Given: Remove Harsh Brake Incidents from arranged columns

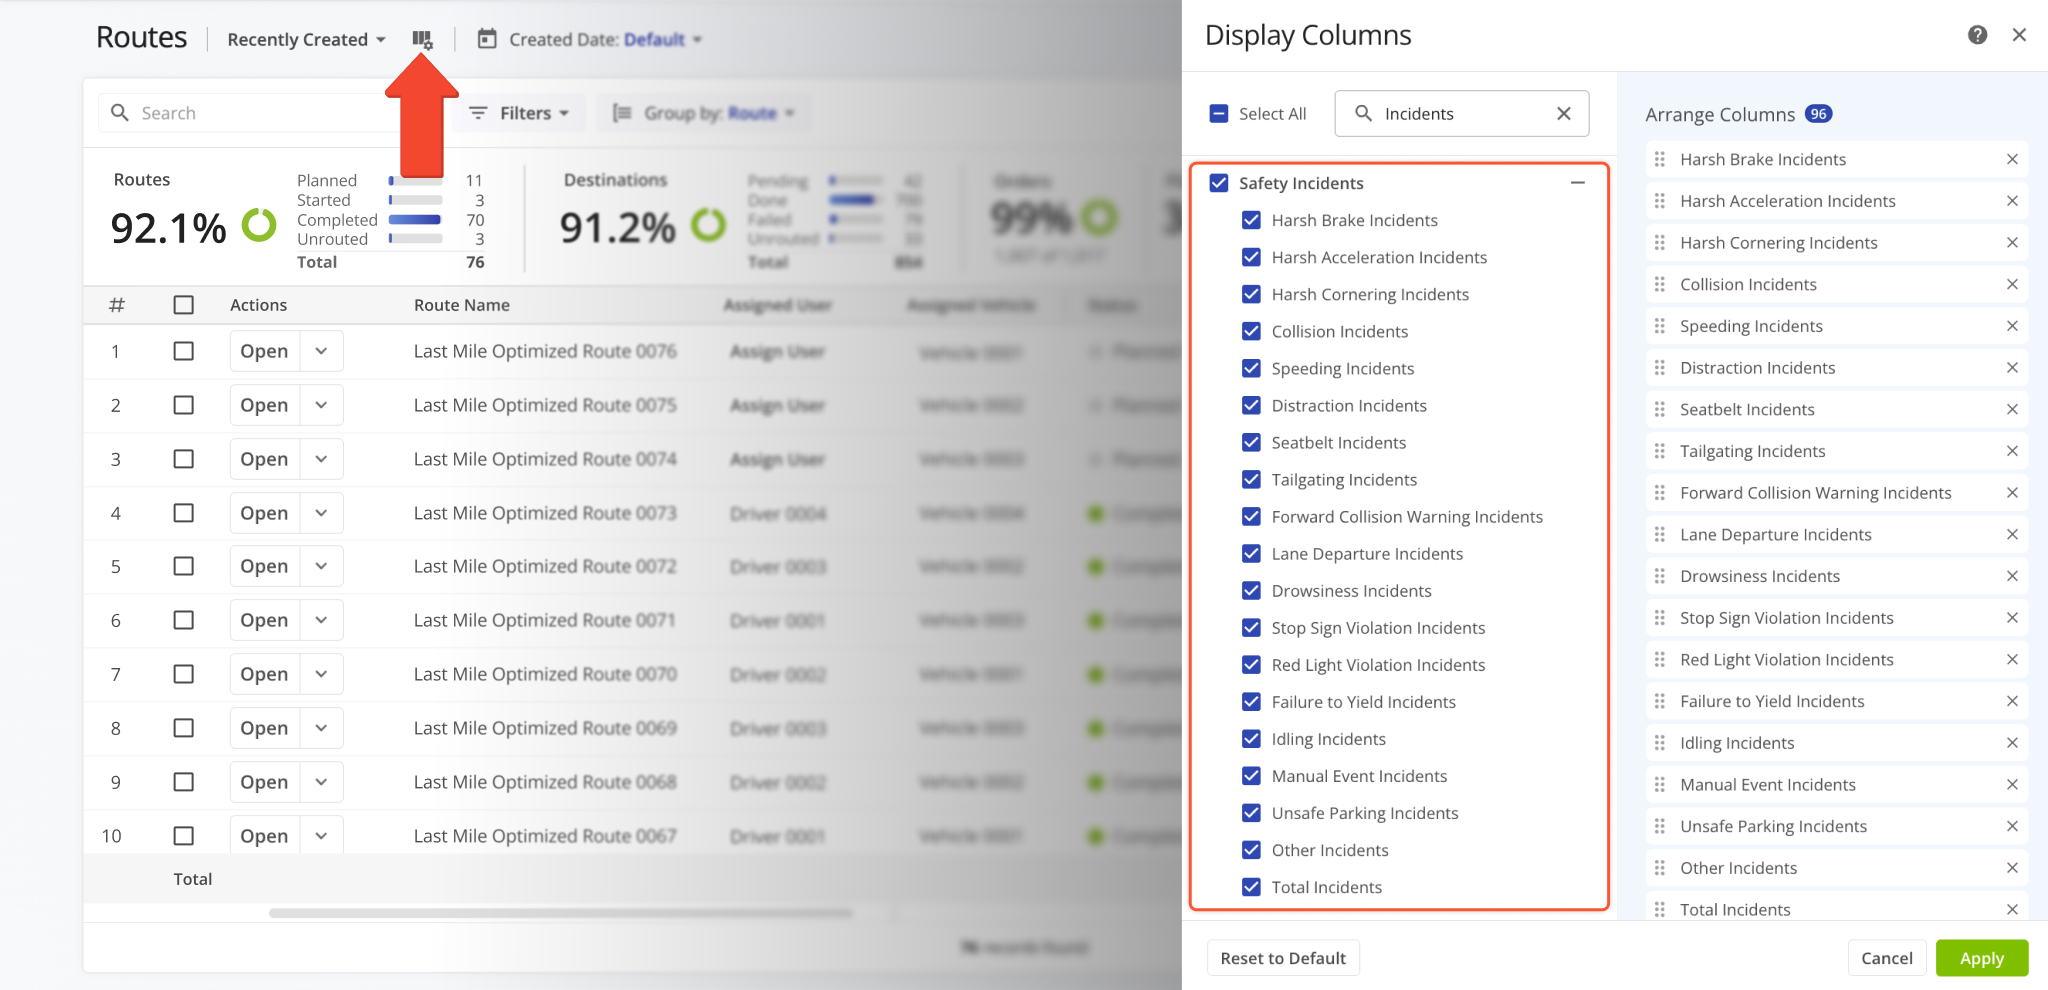Looking at the screenshot, I should click(2012, 160).
